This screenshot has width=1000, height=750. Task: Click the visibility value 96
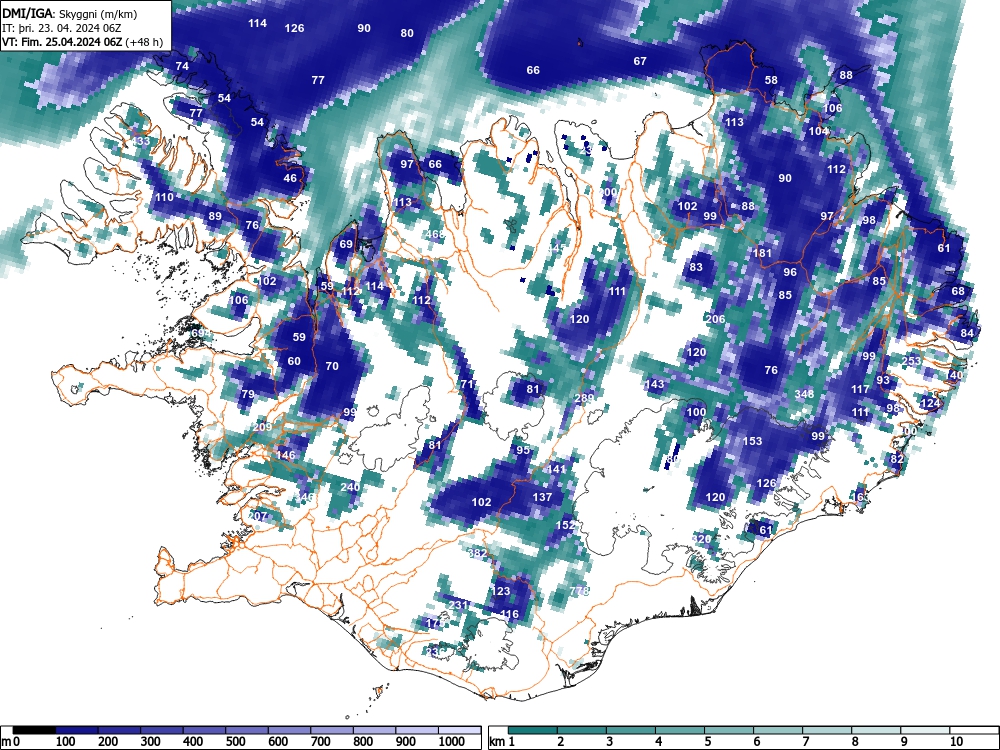(x=790, y=272)
